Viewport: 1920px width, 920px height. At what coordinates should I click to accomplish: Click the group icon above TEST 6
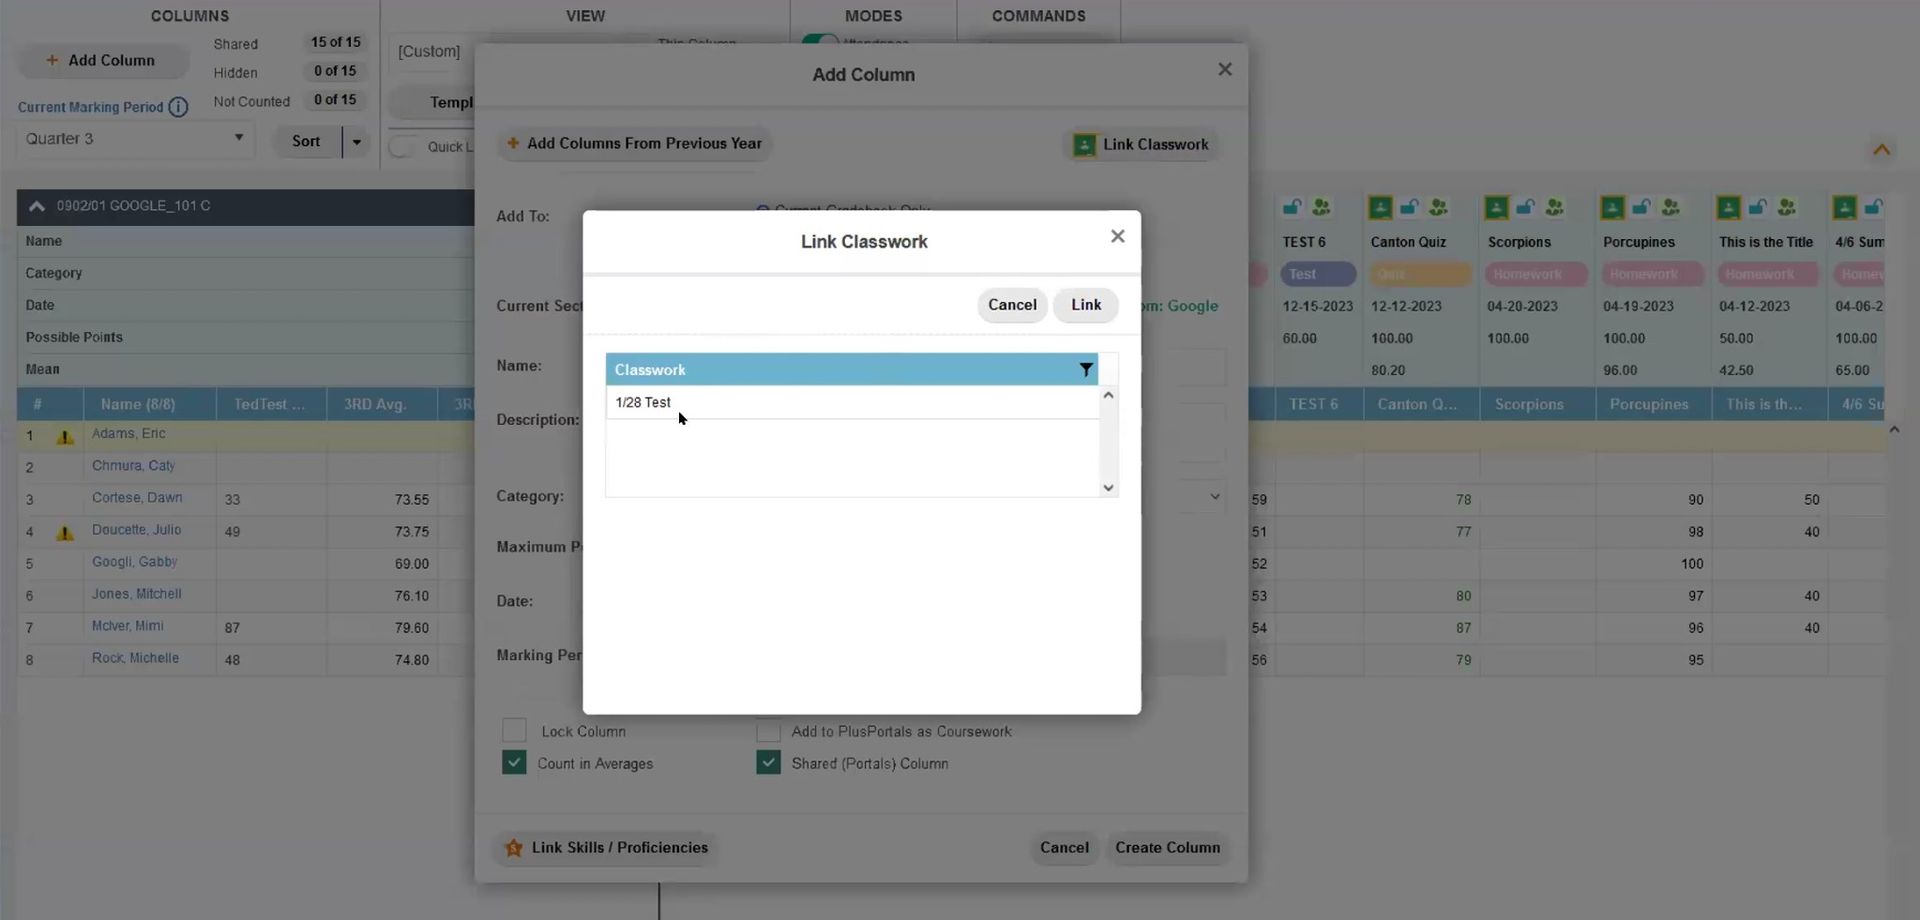(x=1322, y=207)
